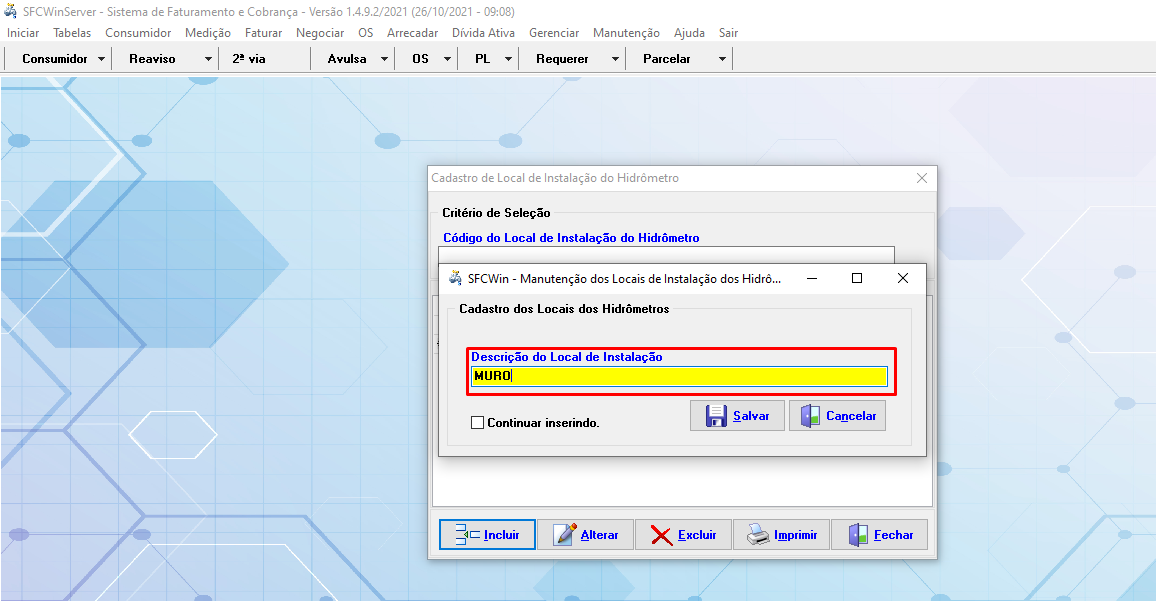Image resolution: width=1156 pixels, height=601 pixels.
Task: Click the Incluir button icon
Action: (467, 535)
